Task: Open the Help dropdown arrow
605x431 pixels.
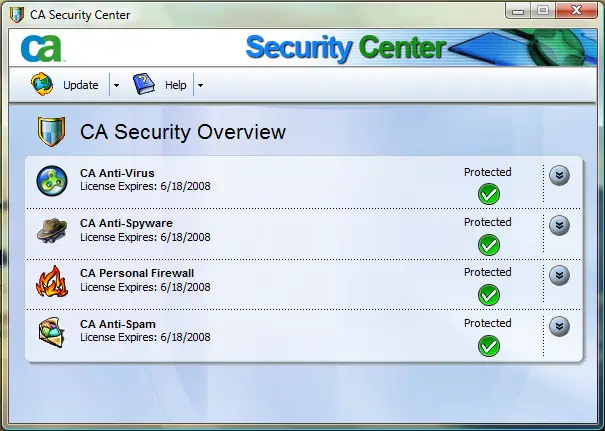Action: click(200, 85)
